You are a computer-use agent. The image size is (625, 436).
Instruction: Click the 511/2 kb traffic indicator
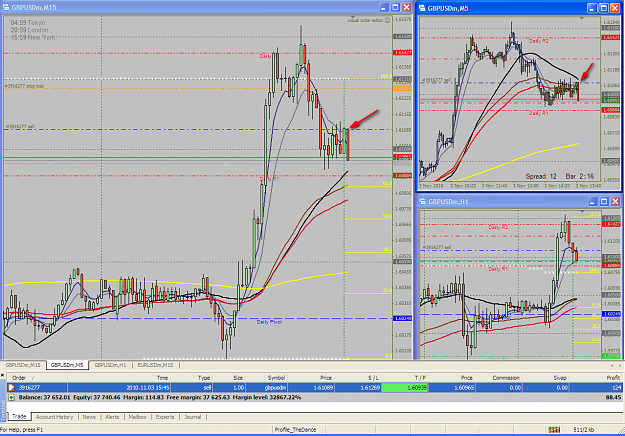tap(584, 430)
